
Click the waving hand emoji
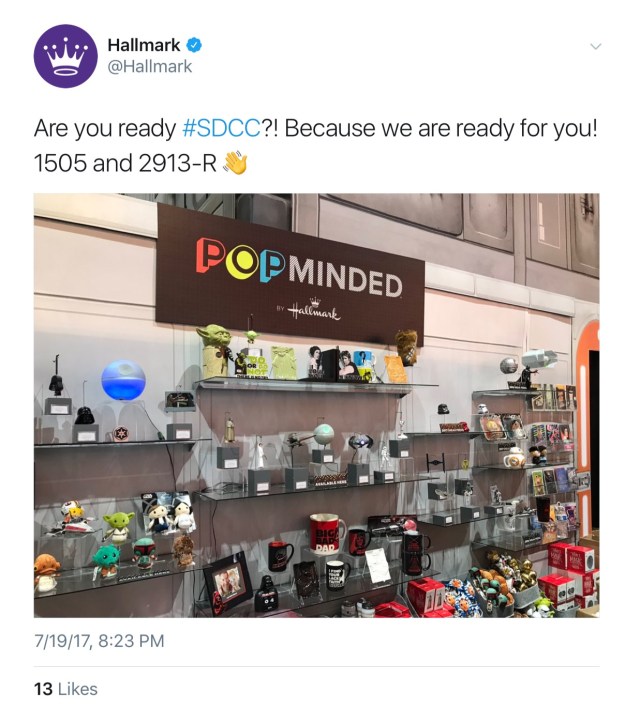235,163
